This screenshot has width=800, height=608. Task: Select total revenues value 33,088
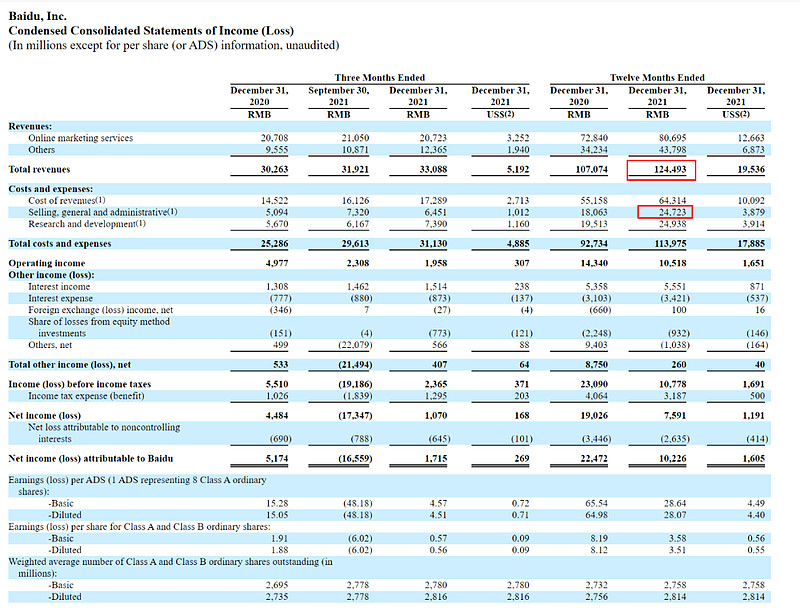433,169
